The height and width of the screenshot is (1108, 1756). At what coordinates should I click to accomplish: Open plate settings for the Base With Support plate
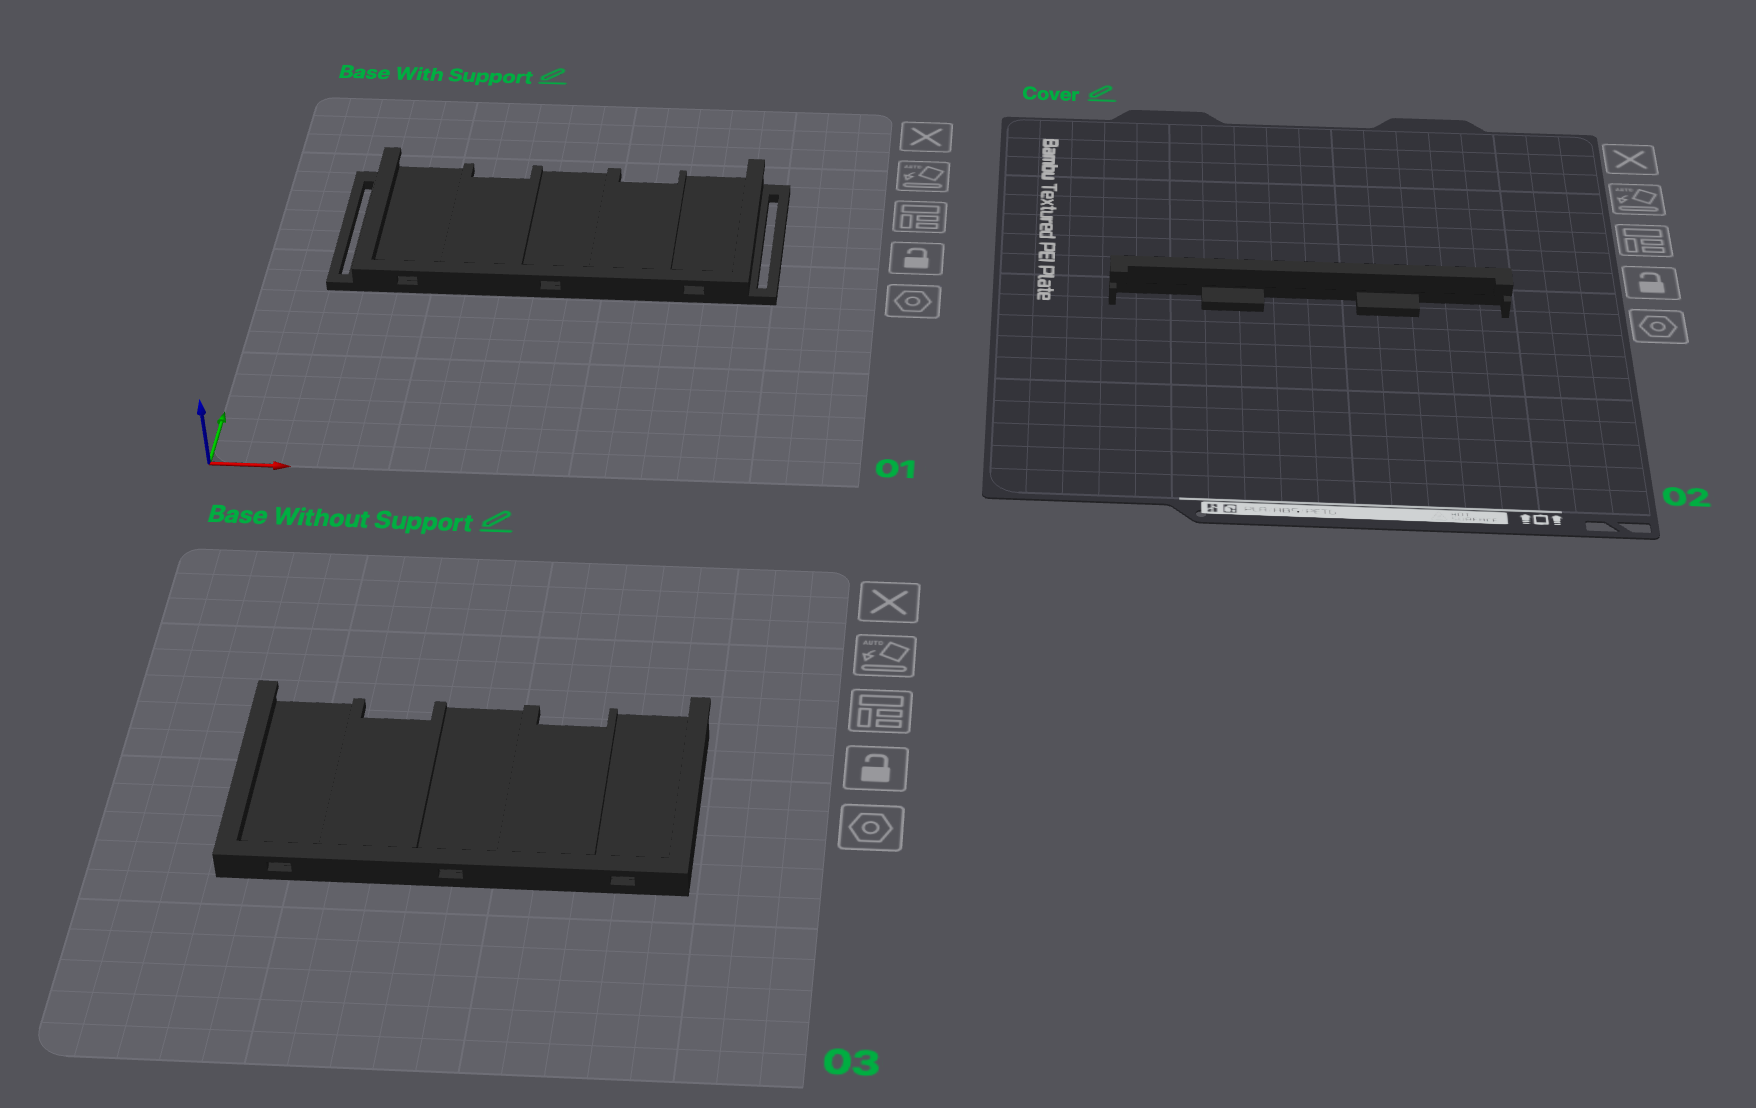pos(913,301)
